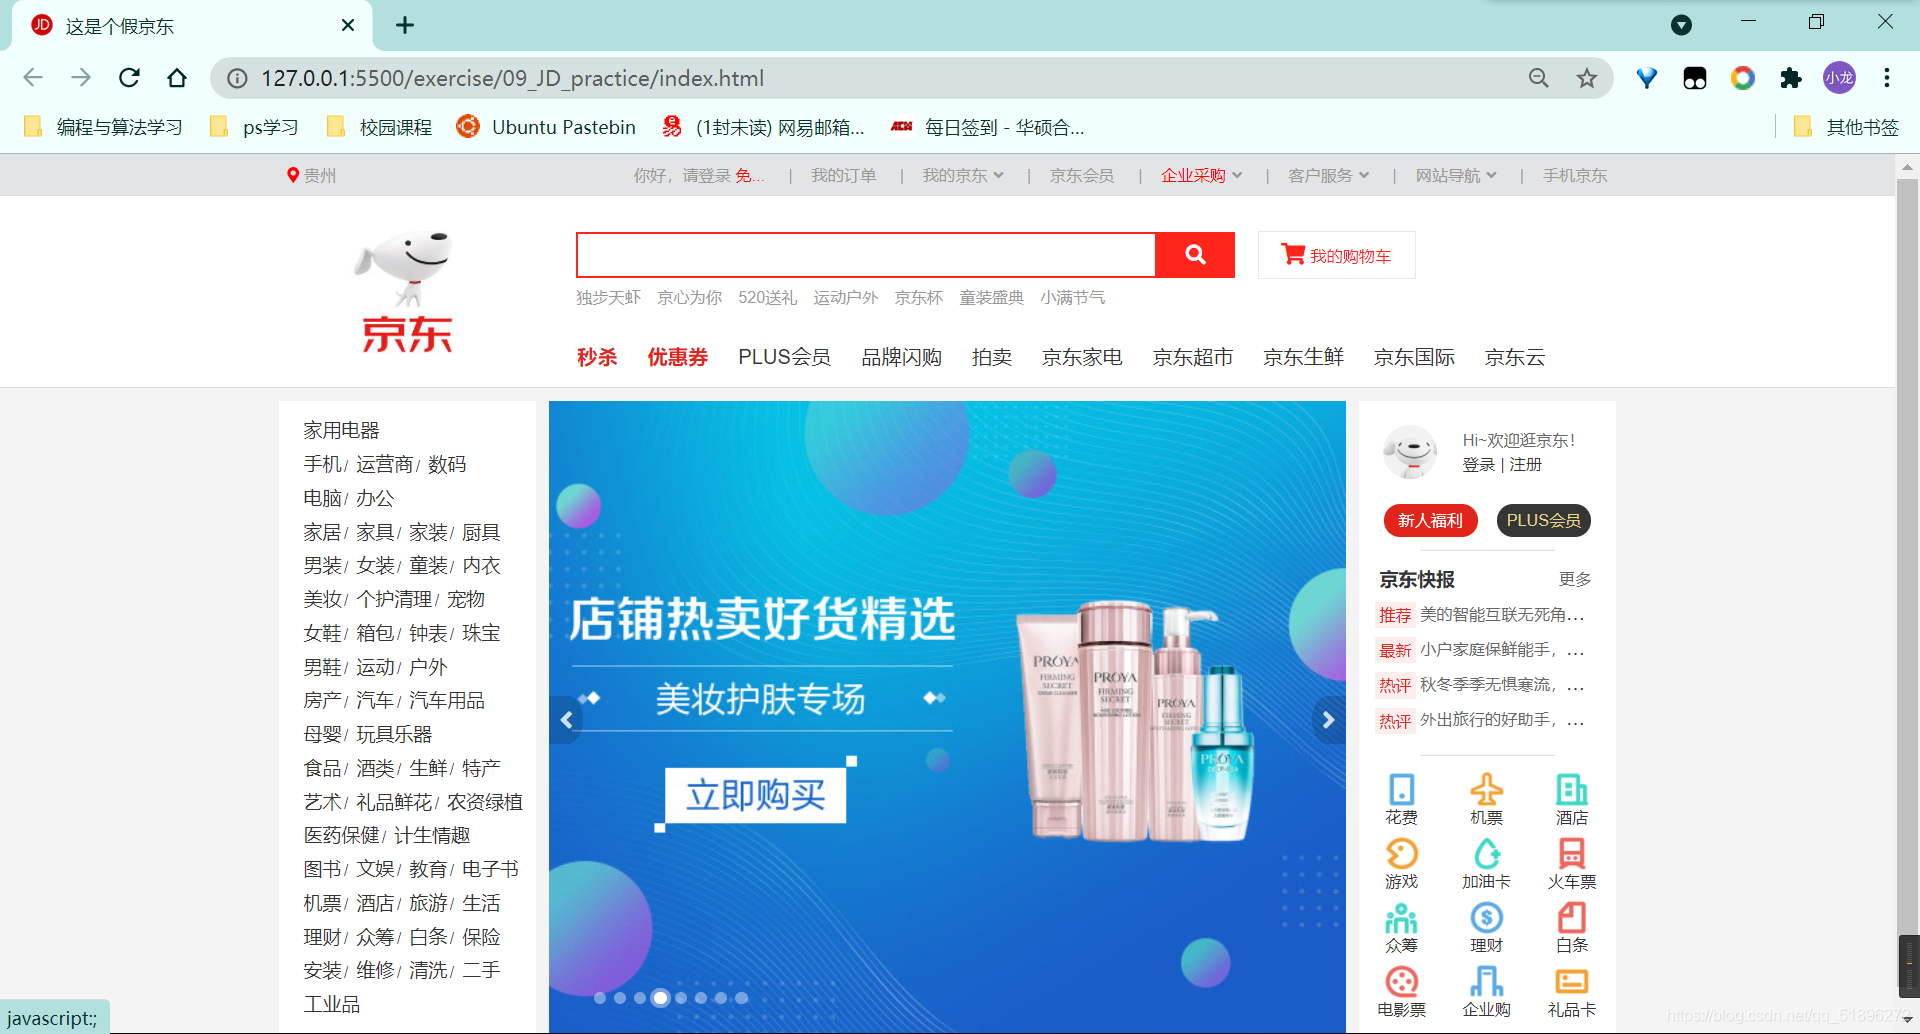
Task: Open tab search dropdown arrow in title bar
Action: pos(1682,25)
